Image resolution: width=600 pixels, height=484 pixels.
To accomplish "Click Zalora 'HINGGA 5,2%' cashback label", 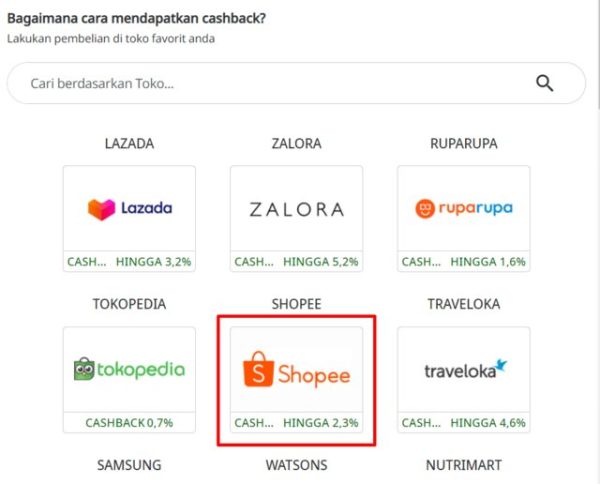I will coord(321,262).
